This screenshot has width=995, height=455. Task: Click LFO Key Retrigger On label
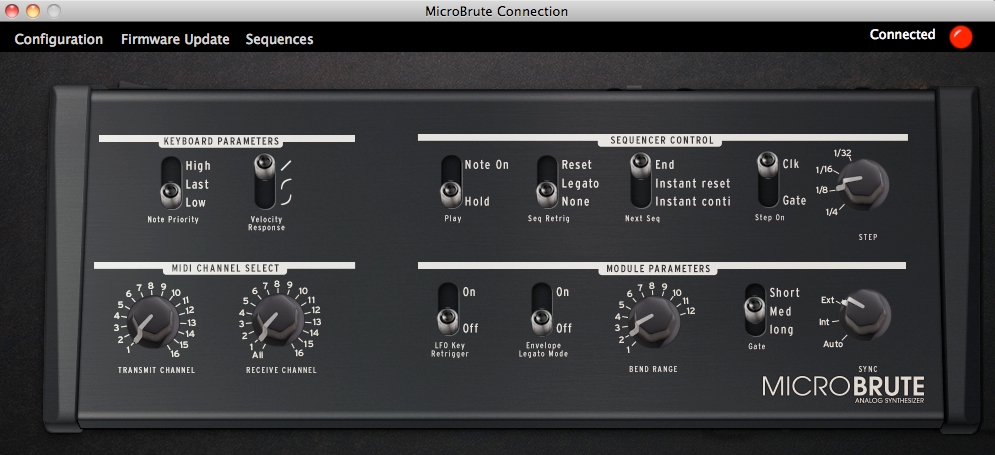469,292
